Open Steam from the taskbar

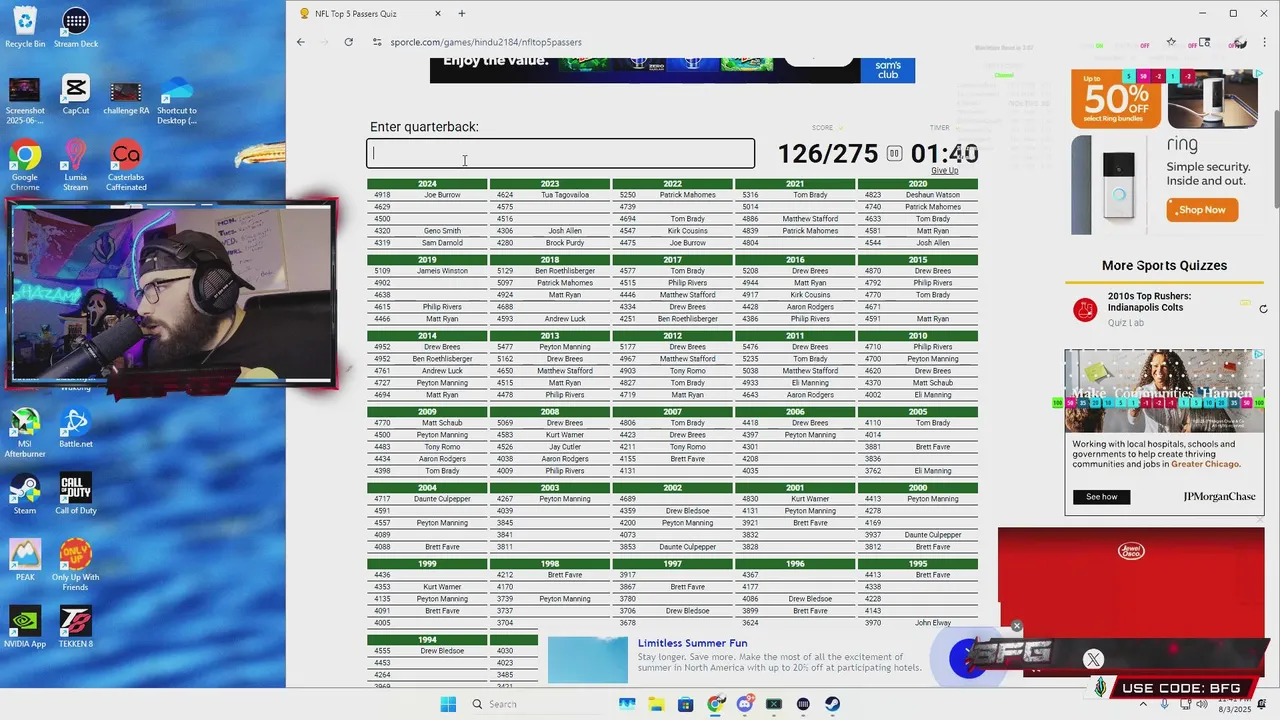tap(832, 704)
